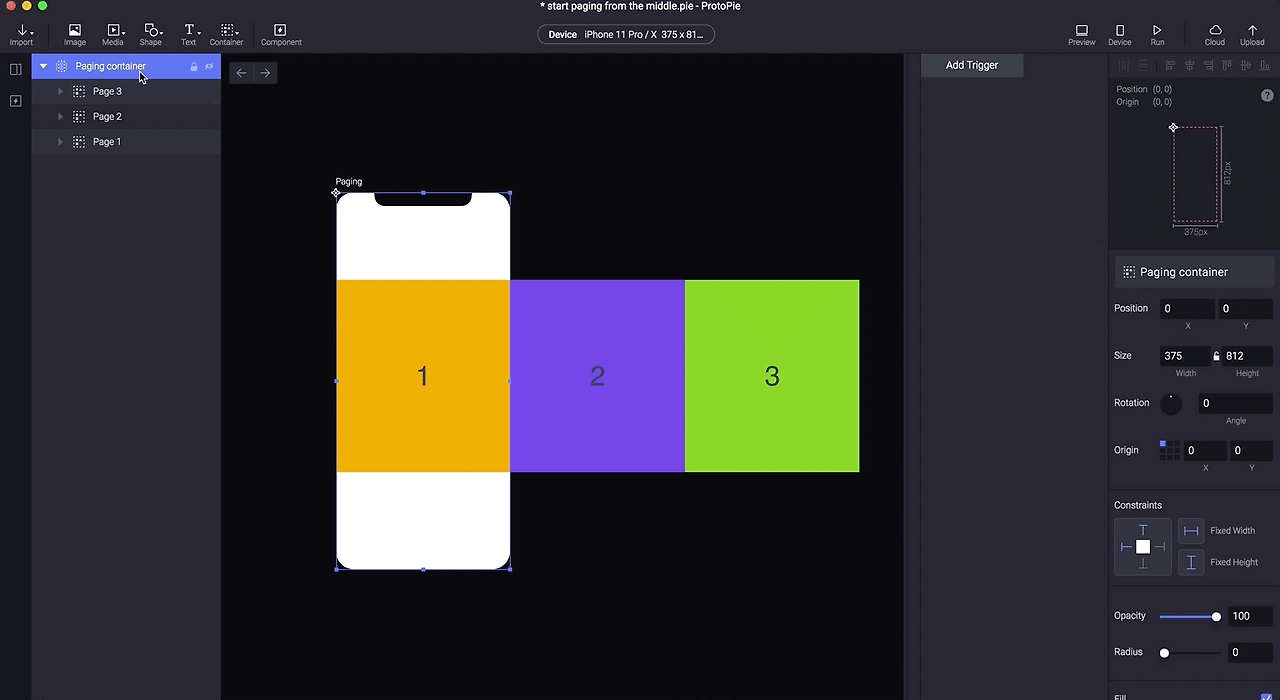The image size is (1280, 700).
Task: Click the Position Y input field
Action: (1245, 308)
